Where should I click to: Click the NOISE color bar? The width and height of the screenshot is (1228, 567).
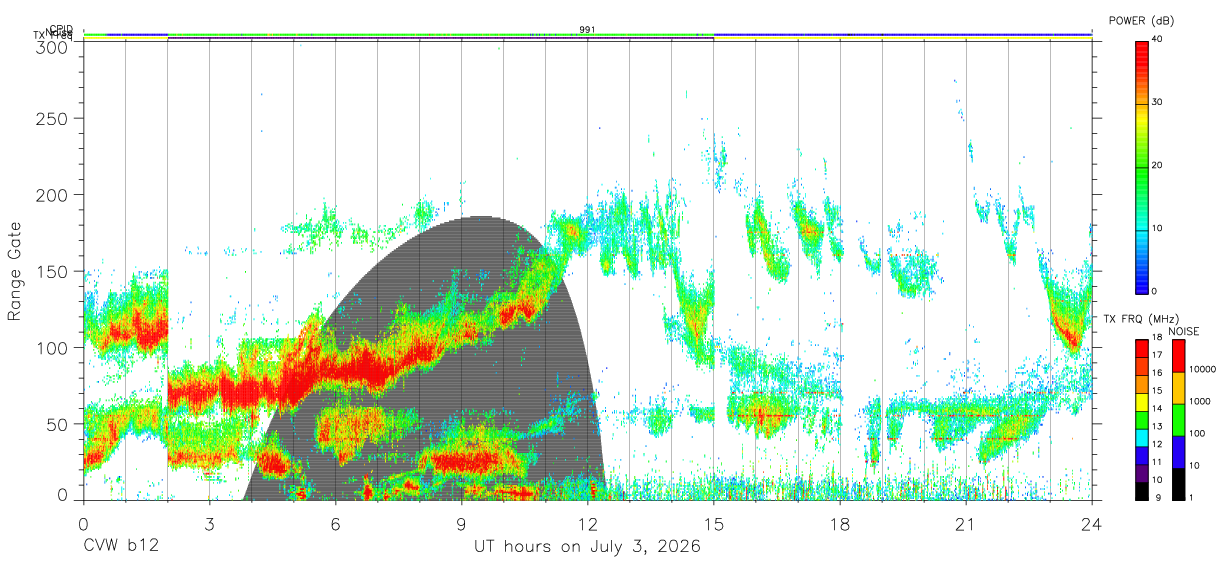(x=1178, y=419)
